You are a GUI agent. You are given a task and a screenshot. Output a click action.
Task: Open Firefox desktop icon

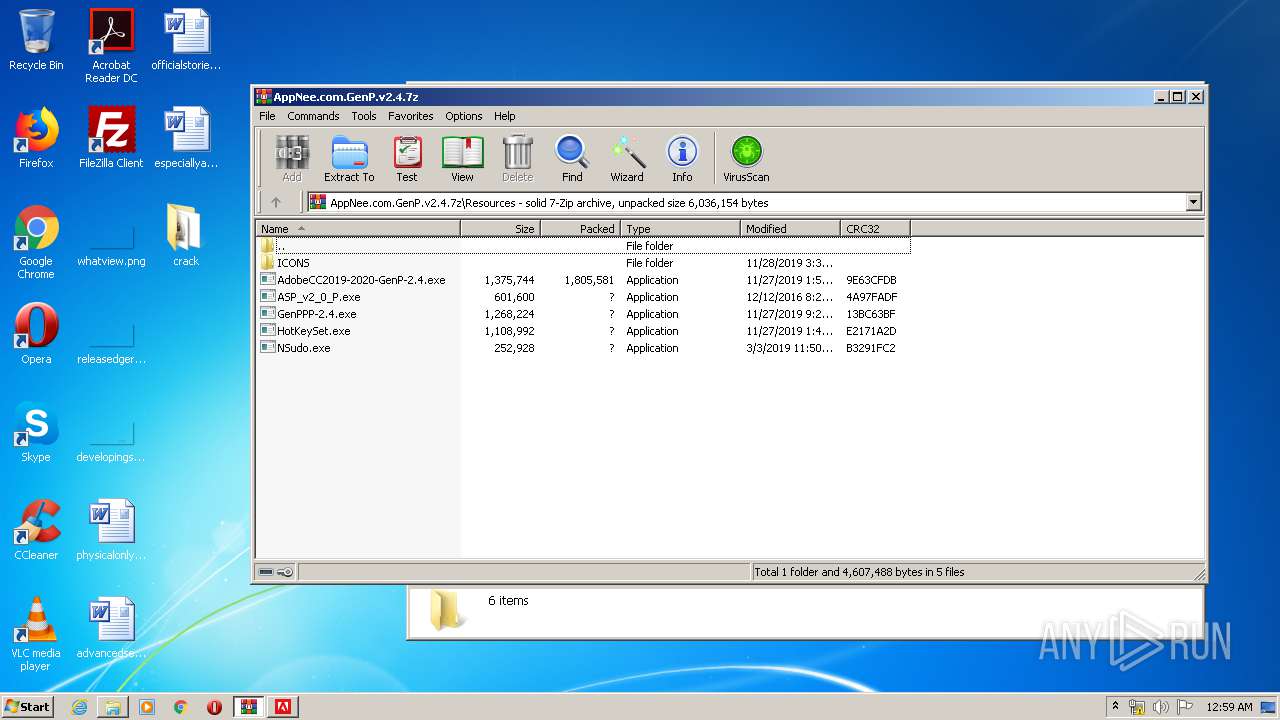(36, 137)
